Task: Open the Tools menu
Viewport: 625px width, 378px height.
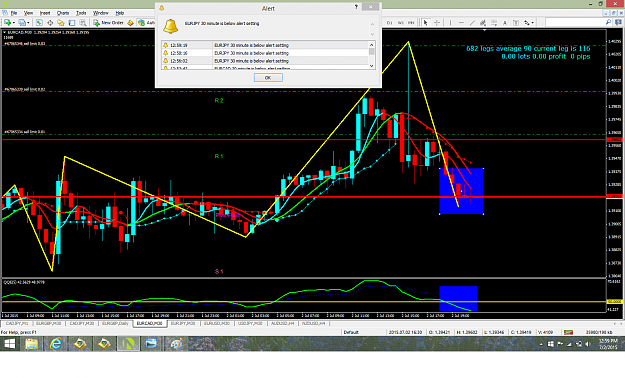Action: tap(81, 13)
